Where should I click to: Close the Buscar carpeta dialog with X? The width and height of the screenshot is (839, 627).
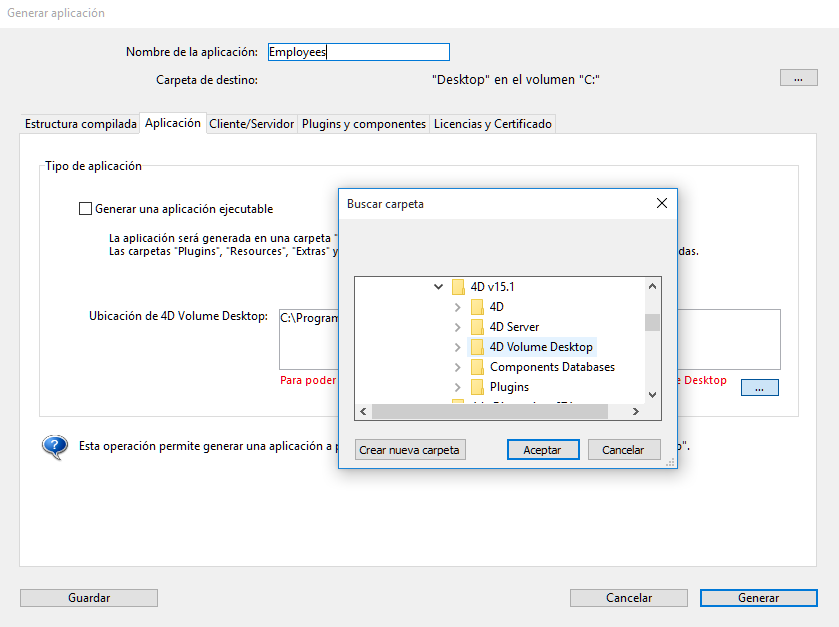(x=661, y=203)
